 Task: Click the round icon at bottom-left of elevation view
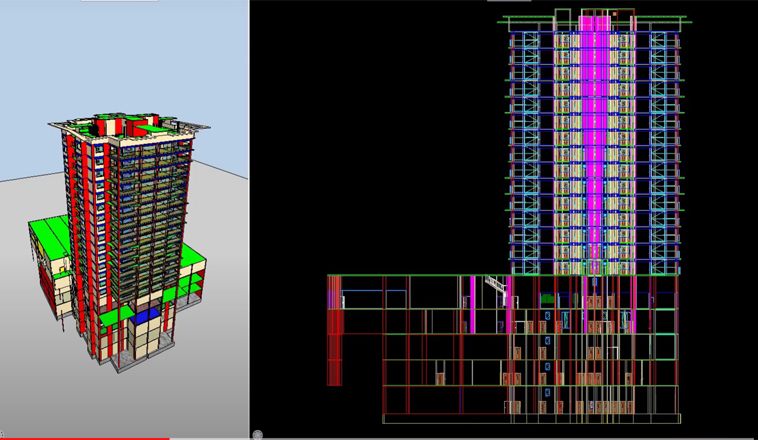tap(258, 435)
